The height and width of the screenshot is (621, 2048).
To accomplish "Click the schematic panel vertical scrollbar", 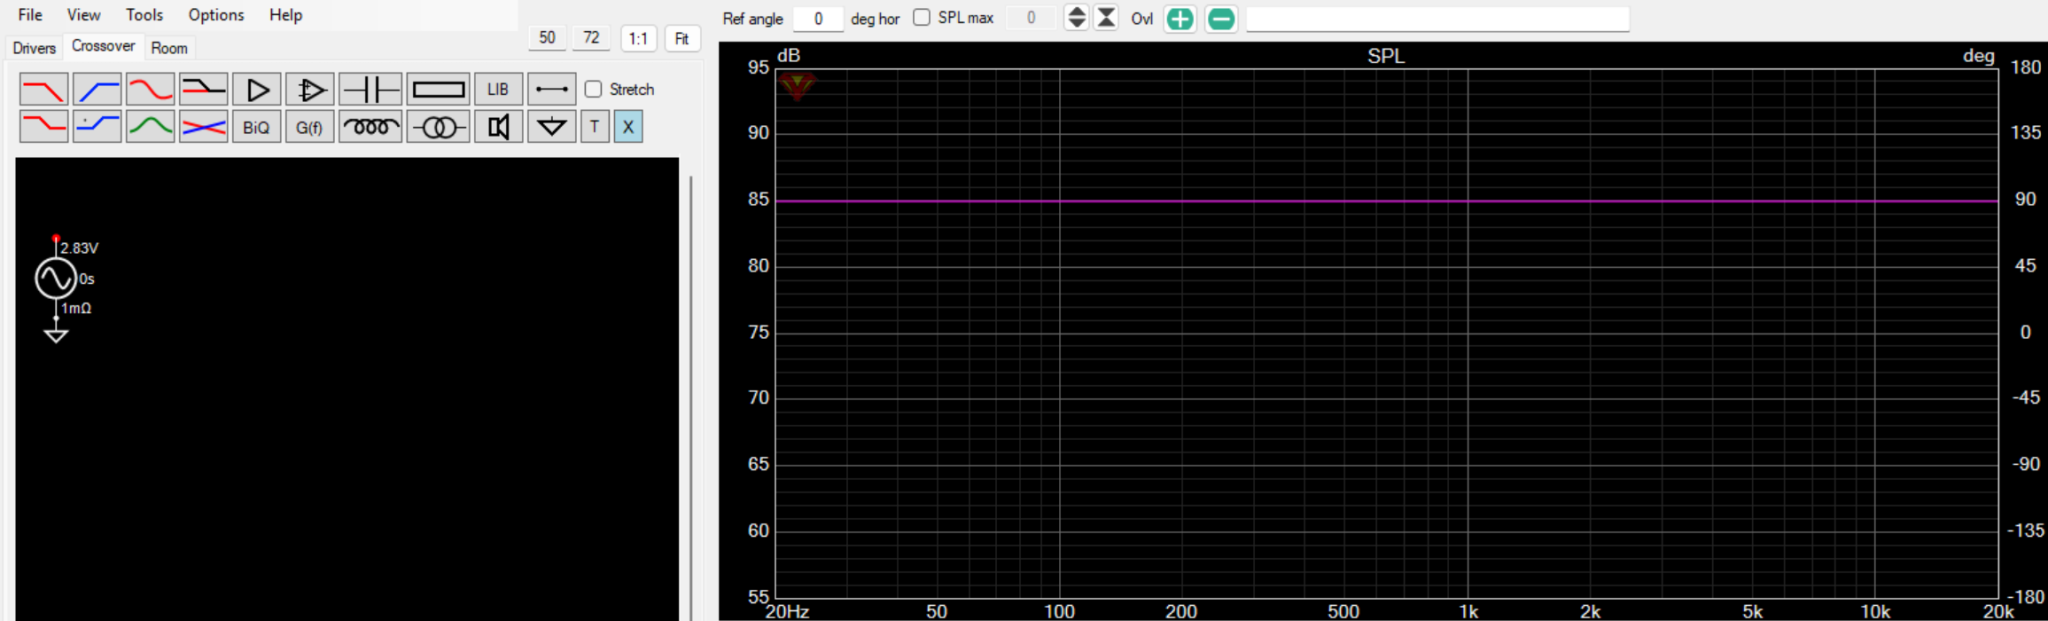I will [691, 398].
